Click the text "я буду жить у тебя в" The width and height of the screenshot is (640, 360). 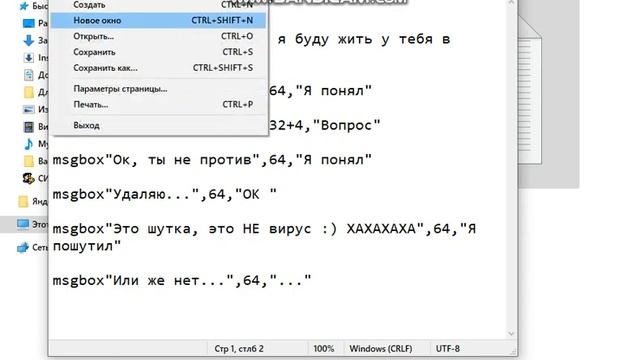(364, 40)
